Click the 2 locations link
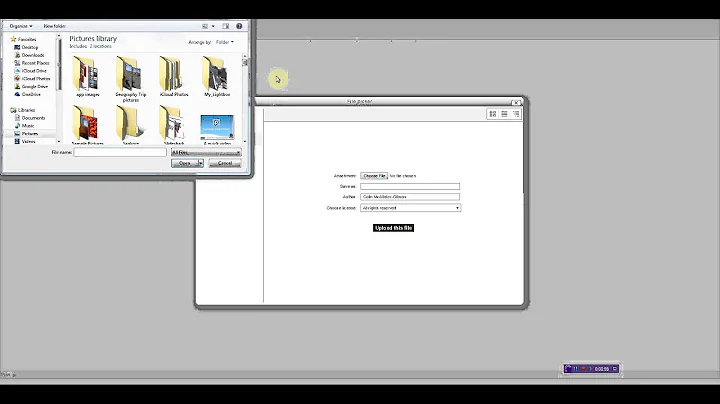This screenshot has width=720, height=404. (x=101, y=46)
